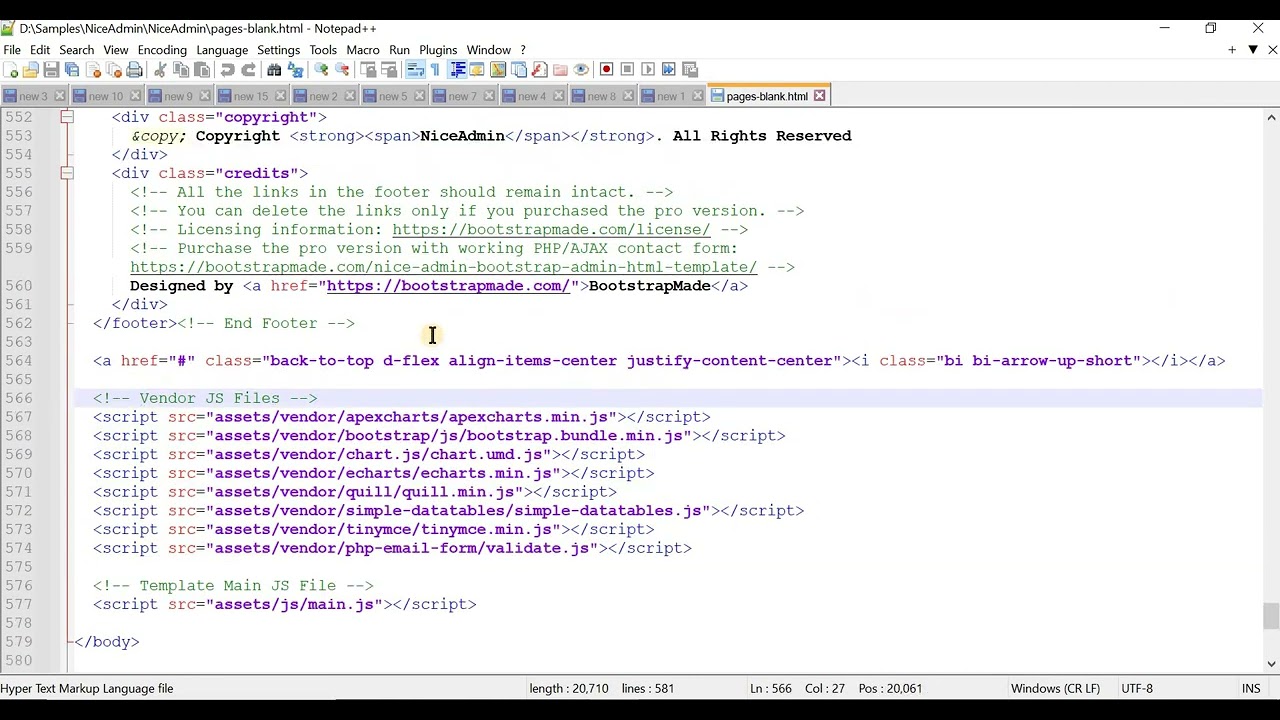The width and height of the screenshot is (1280, 720).
Task: Click the nice-admin-bootstrap-admin-html-template URL
Action: click(x=443, y=267)
